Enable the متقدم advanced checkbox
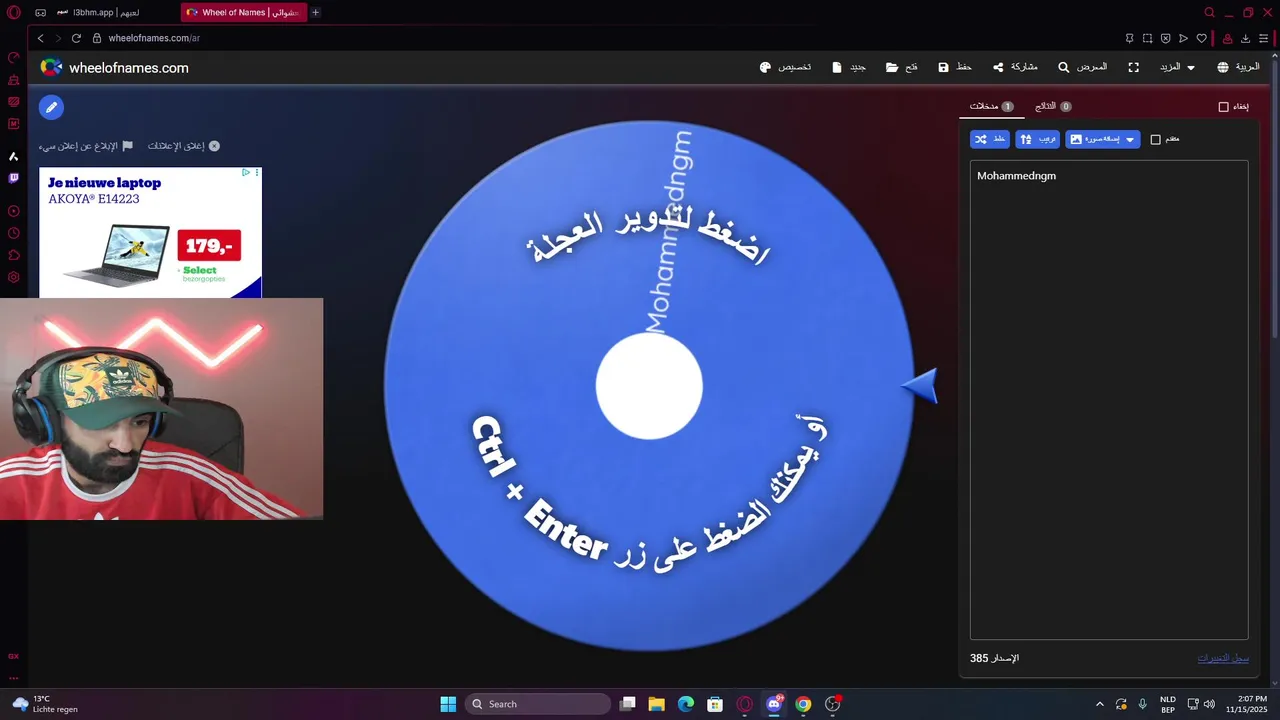Screen dimensions: 1280x720 click(1156, 139)
